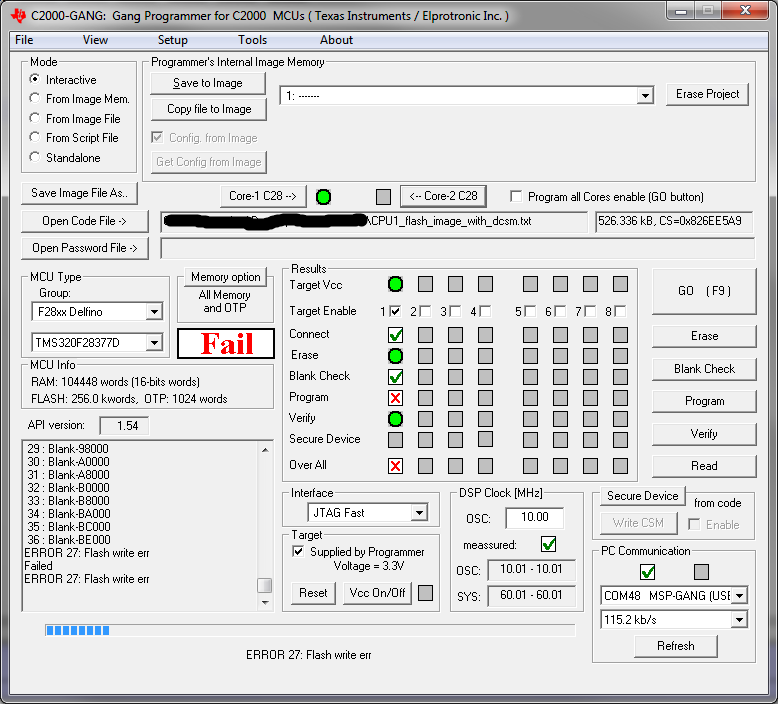This screenshot has height=705, width=779.
Task: Uncheck Target Enable 1 checkbox
Action: tap(395, 312)
